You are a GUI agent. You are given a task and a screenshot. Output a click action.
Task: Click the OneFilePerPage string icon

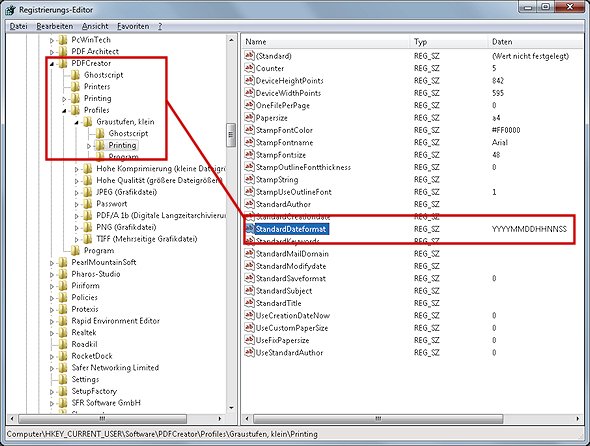[x=249, y=105]
